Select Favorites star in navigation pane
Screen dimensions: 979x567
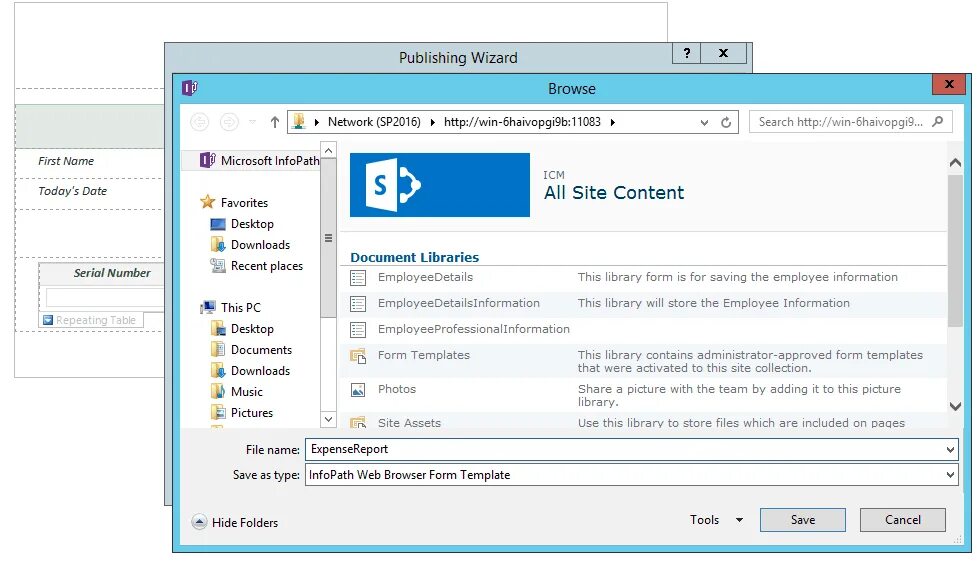pyautogui.click(x=207, y=202)
